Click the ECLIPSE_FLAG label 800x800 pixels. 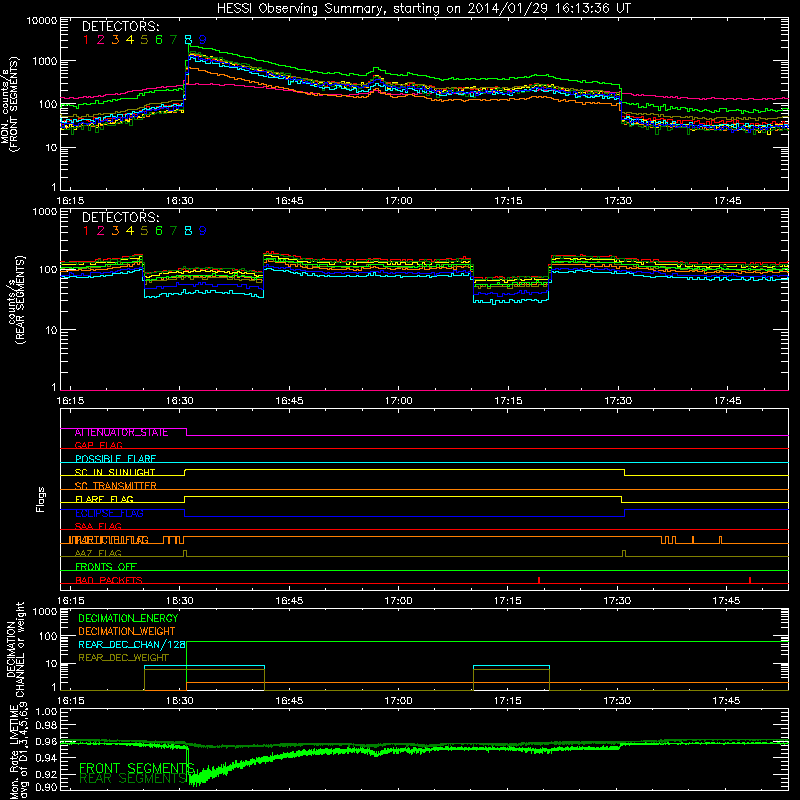click(109, 513)
